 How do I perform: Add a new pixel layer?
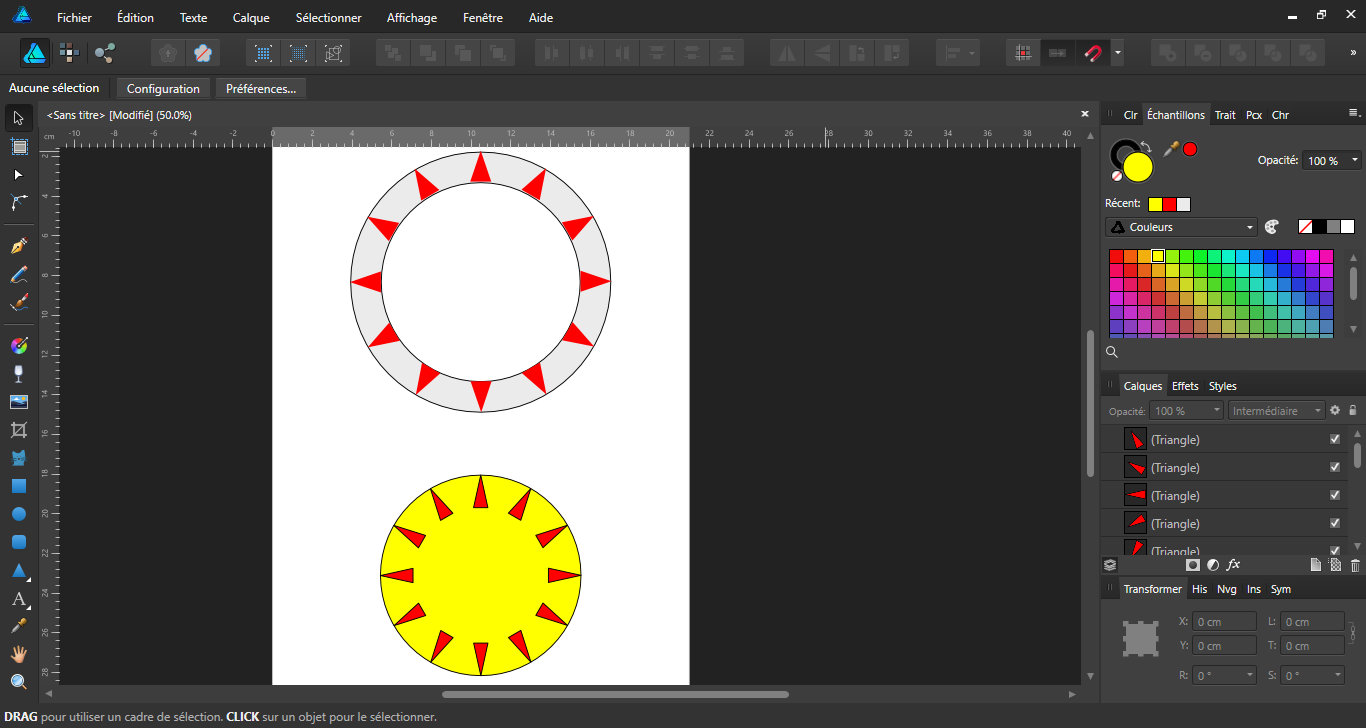click(x=1335, y=565)
